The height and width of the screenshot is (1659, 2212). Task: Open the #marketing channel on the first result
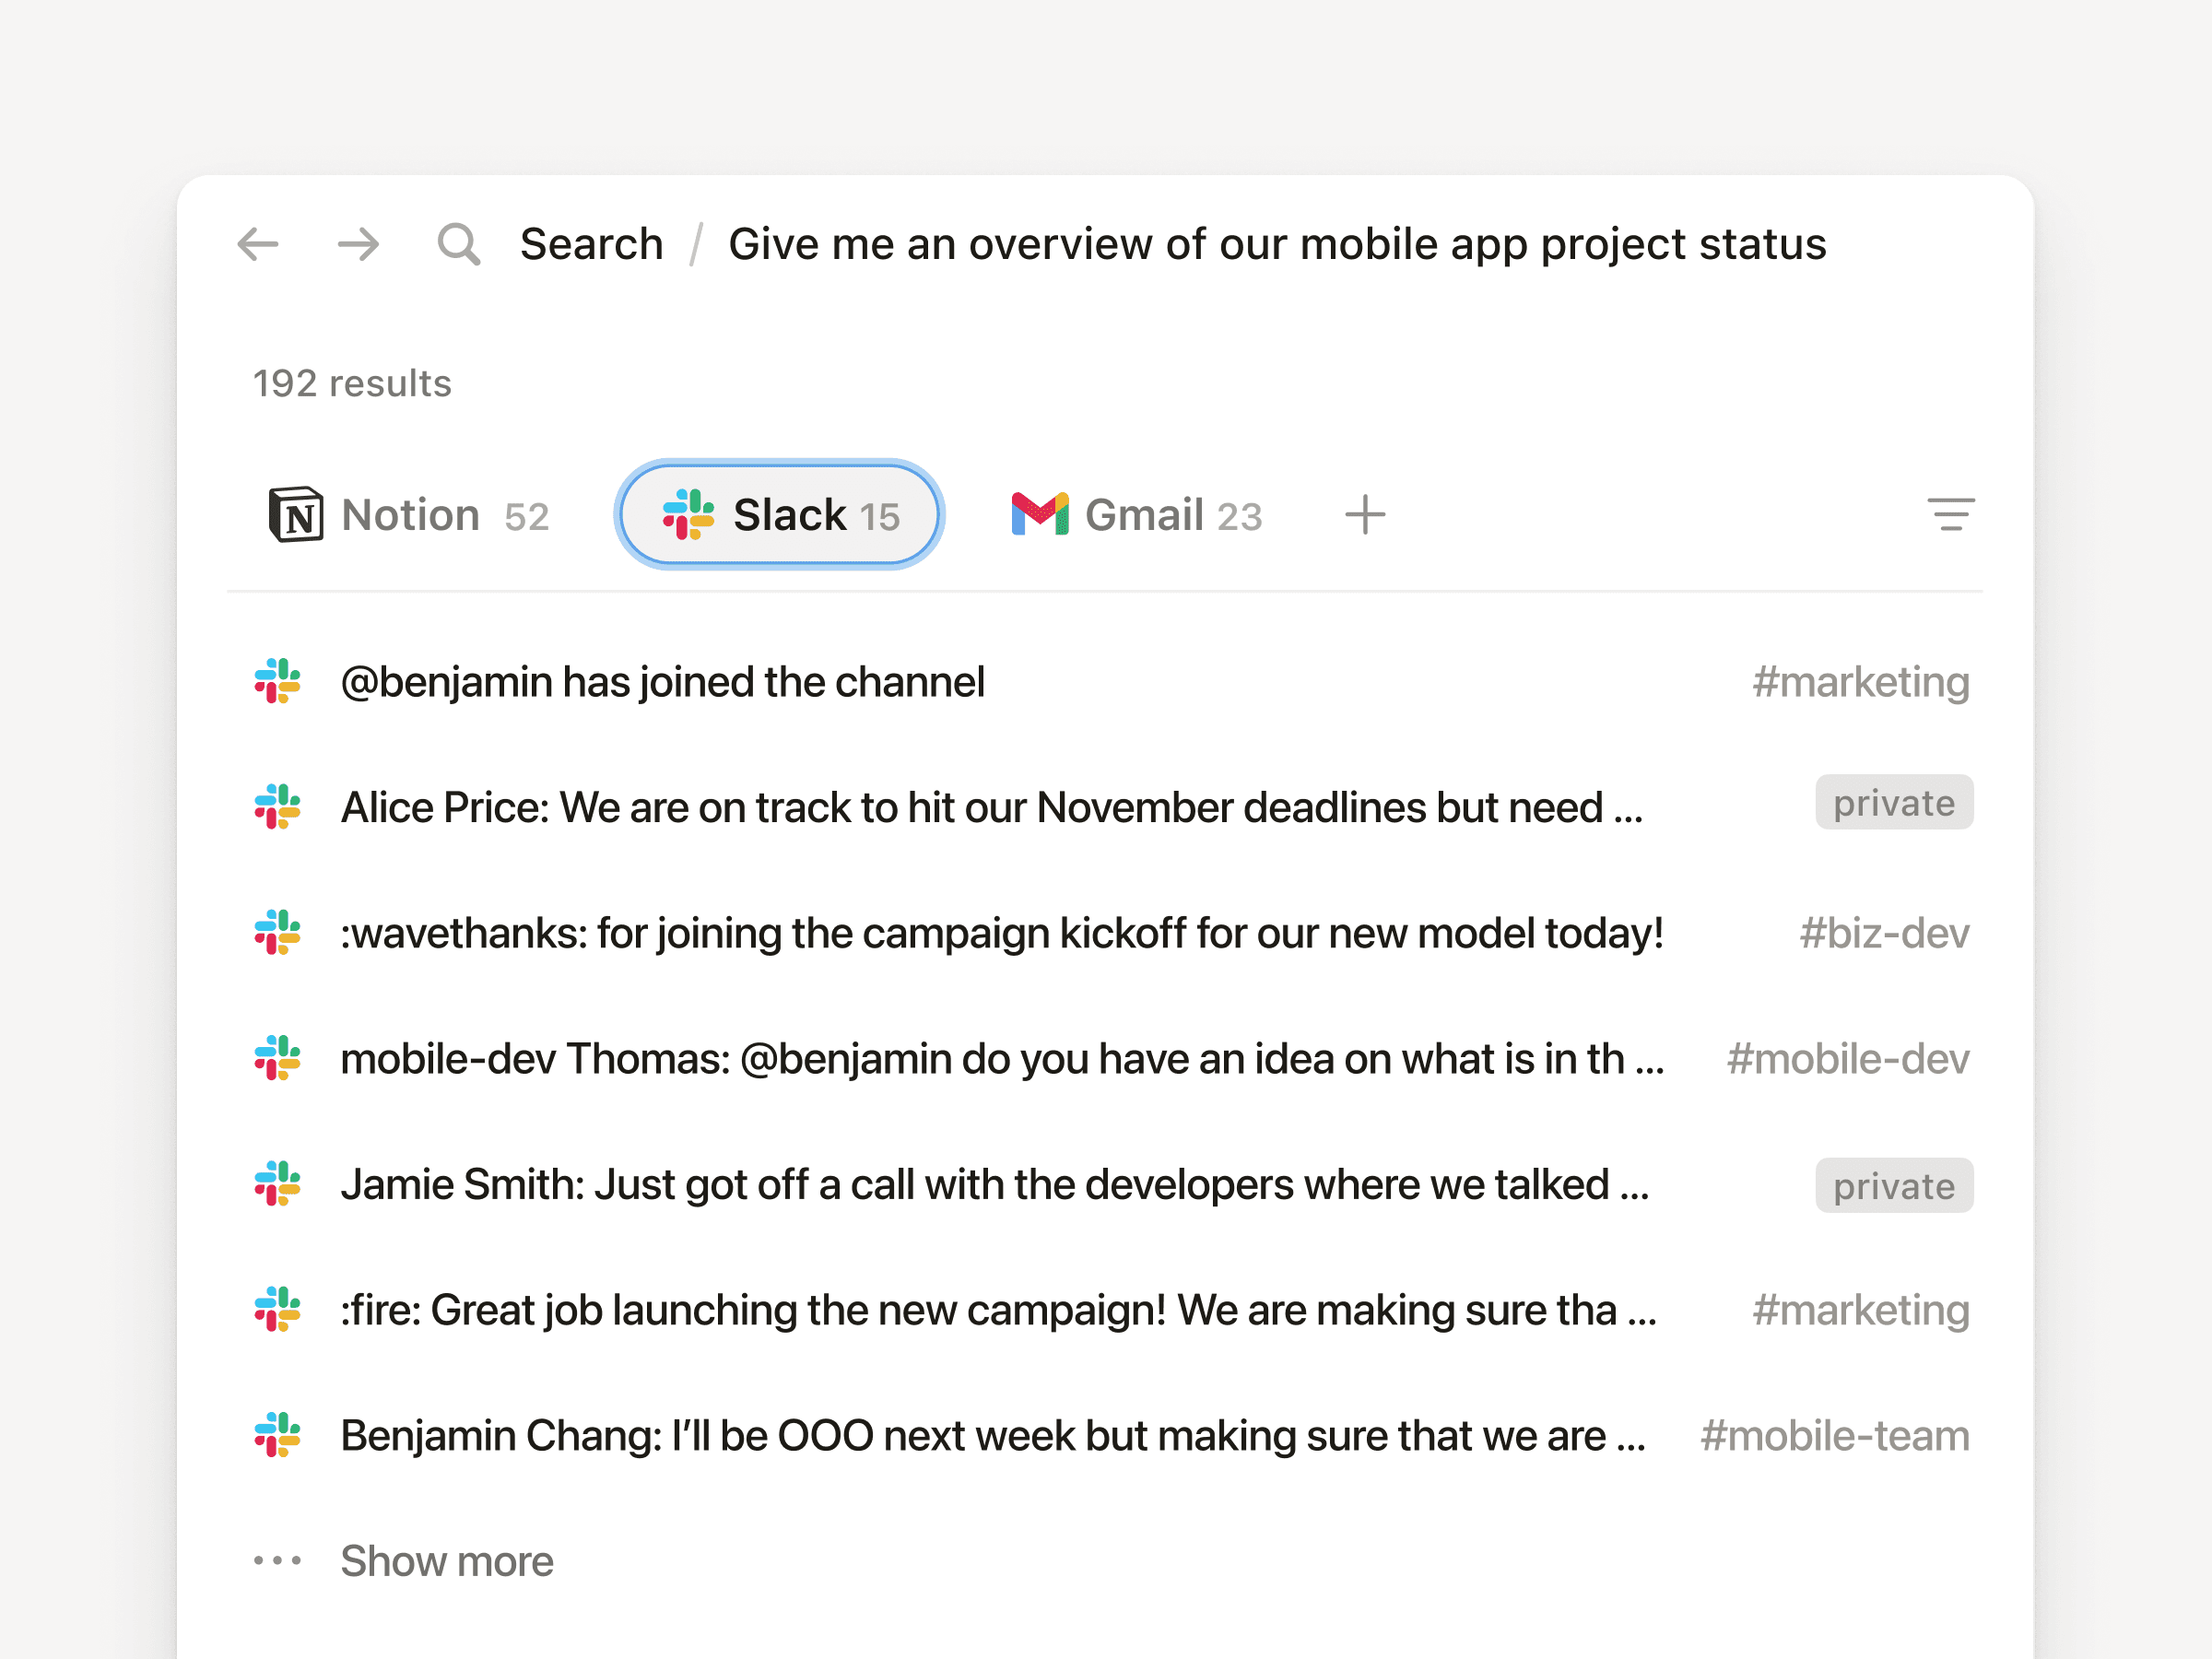(x=1861, y=681)
